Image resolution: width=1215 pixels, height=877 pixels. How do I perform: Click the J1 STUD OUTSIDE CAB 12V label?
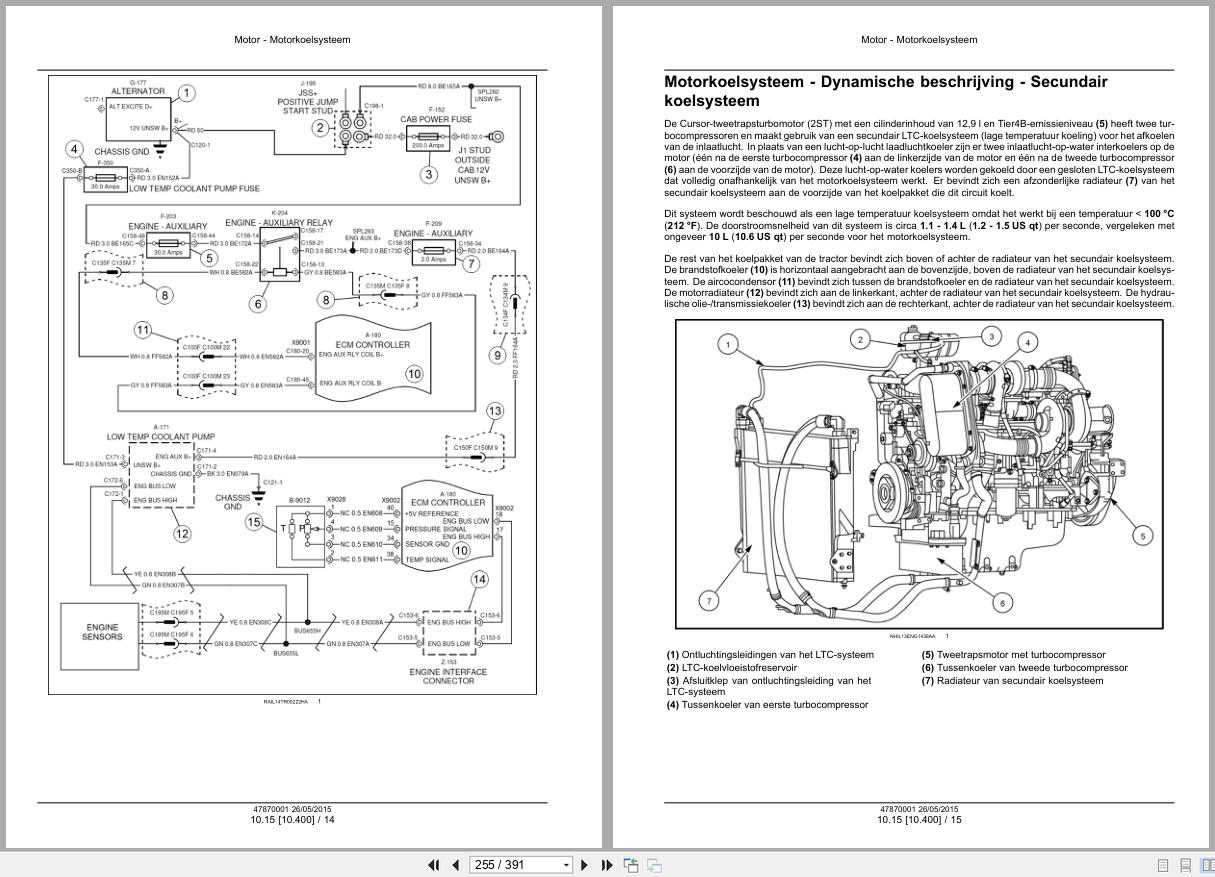(x=473, y=165)
